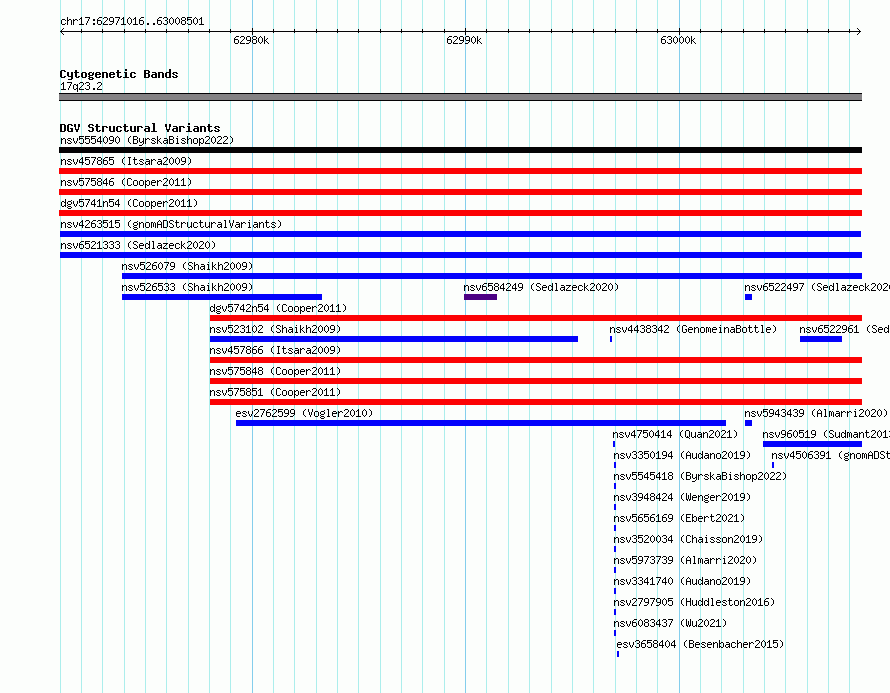The image size is (890, 693).
Task: Select the black nsv5554090 variant bar
Action: click(460, 150)
